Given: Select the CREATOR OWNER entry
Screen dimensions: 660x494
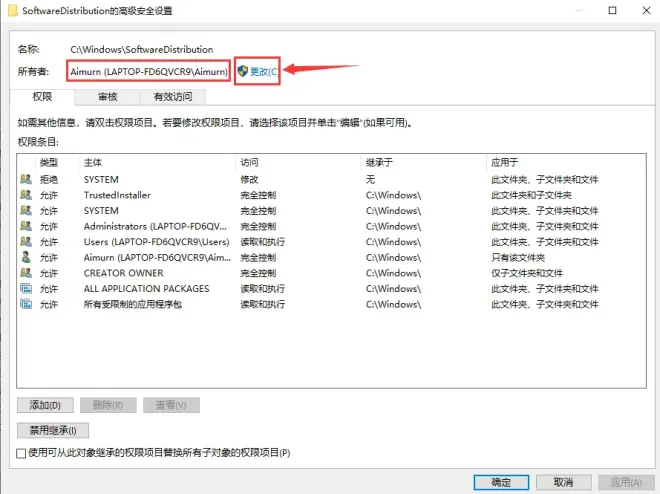Looking at the screenshot, I should click(123, 273).
